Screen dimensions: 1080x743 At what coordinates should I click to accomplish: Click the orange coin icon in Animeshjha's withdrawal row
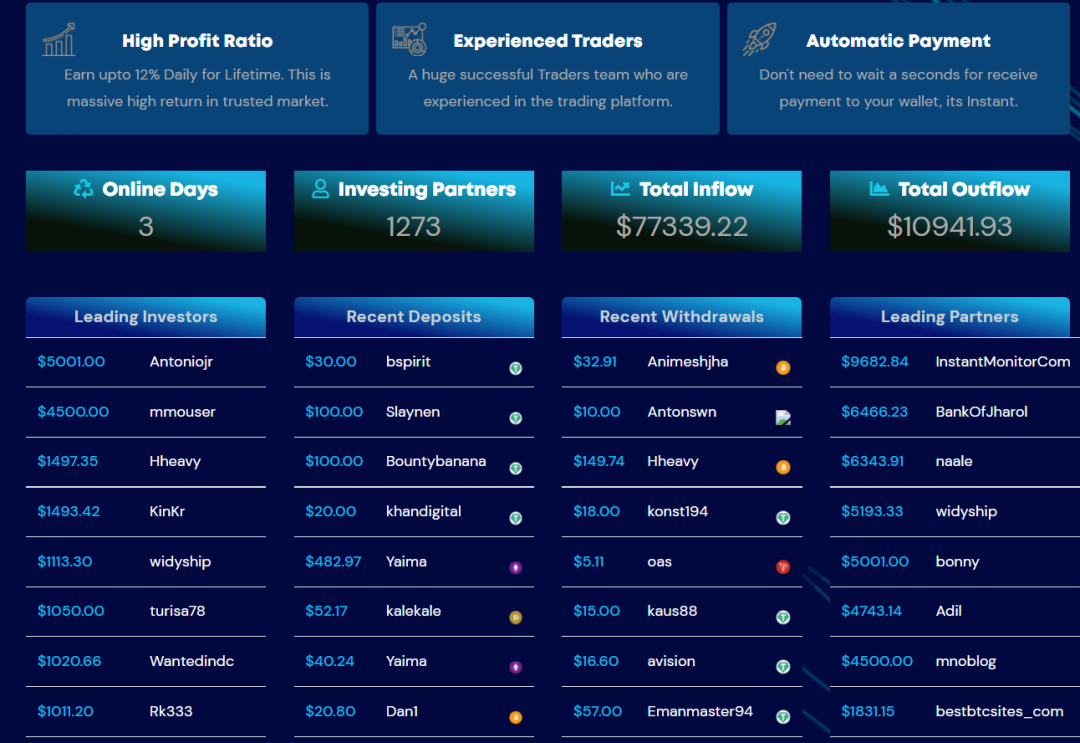783,368
